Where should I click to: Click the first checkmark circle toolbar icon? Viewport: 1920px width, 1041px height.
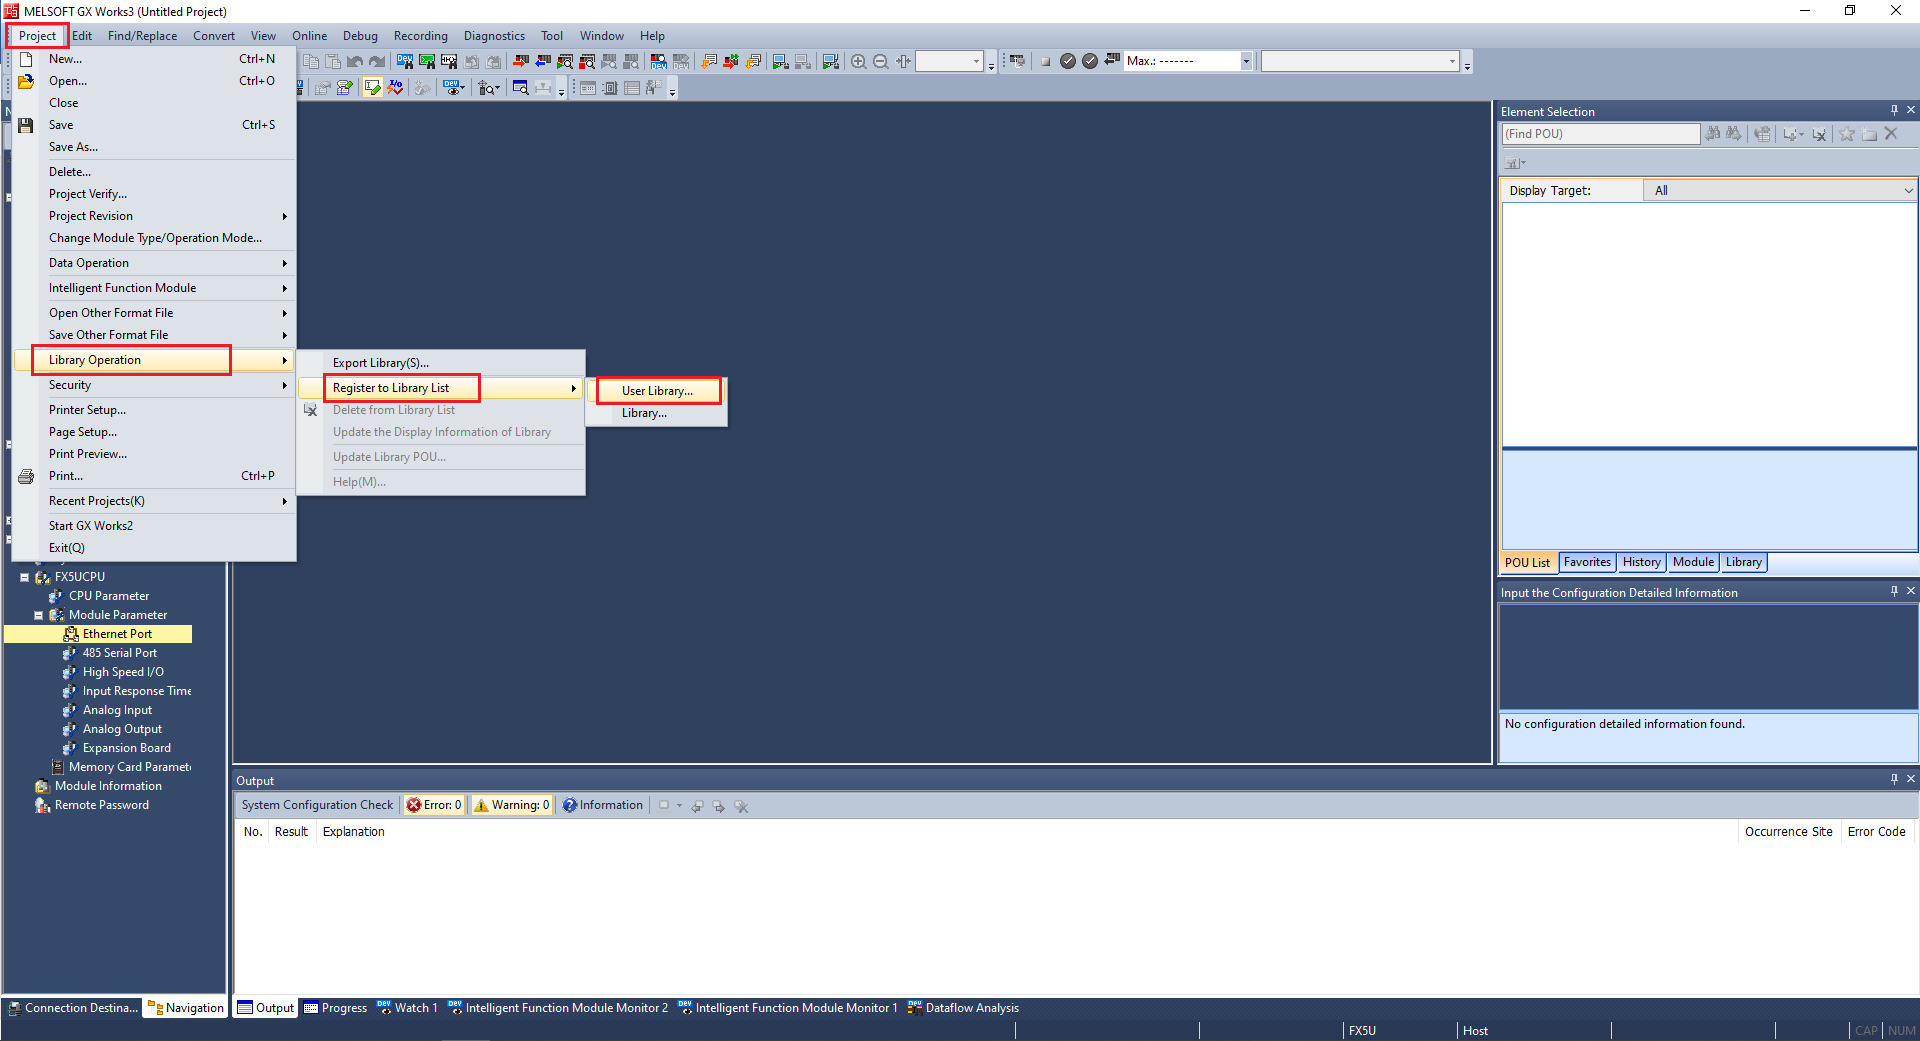click(x=1067, y=61)
